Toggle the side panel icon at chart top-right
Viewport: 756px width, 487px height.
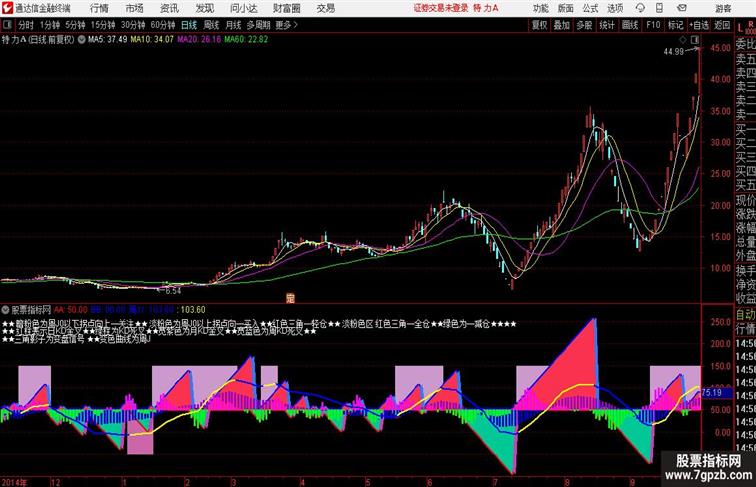pos(695,40)
